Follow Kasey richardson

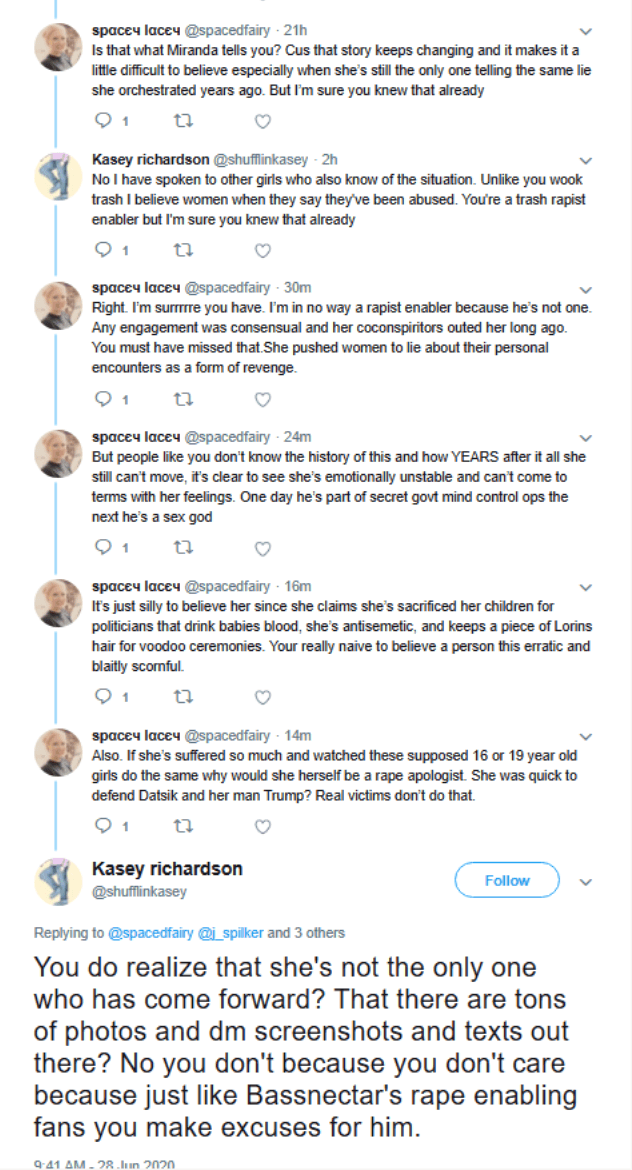pos(506,881)
